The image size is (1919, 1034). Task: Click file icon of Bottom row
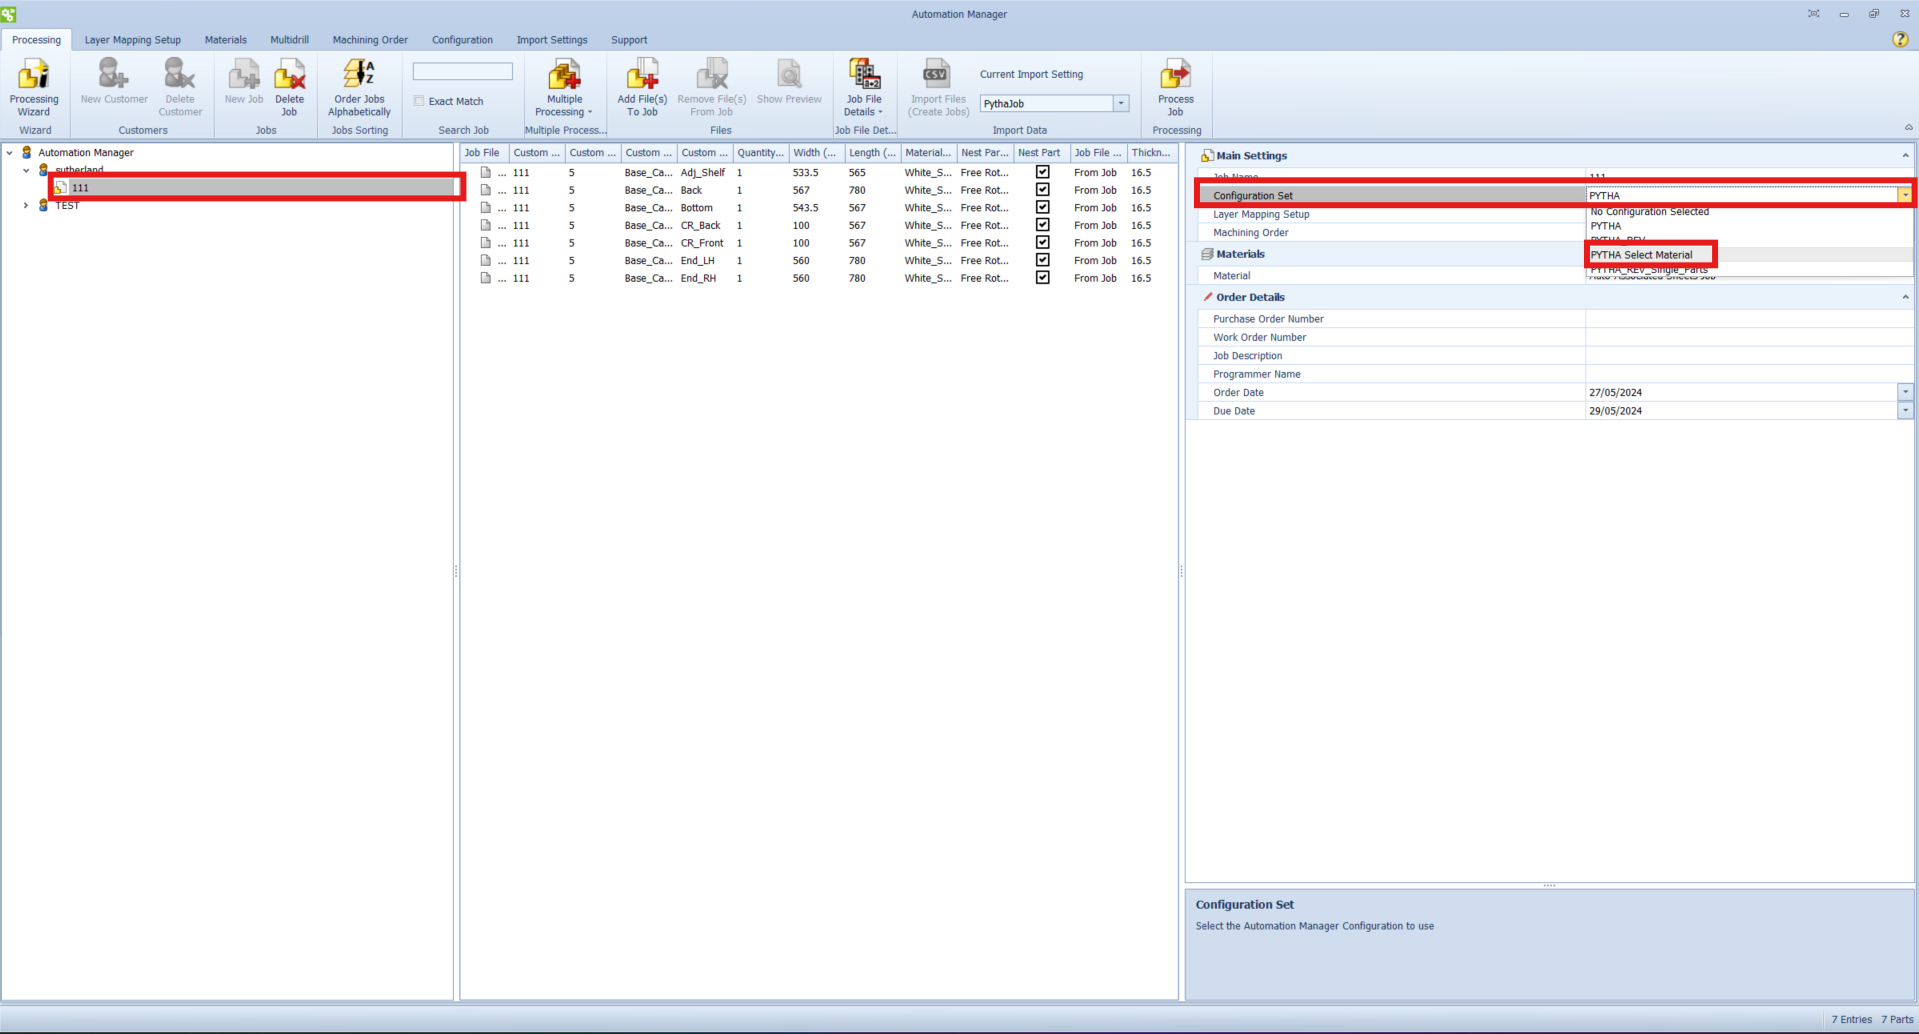click(486, 207)
